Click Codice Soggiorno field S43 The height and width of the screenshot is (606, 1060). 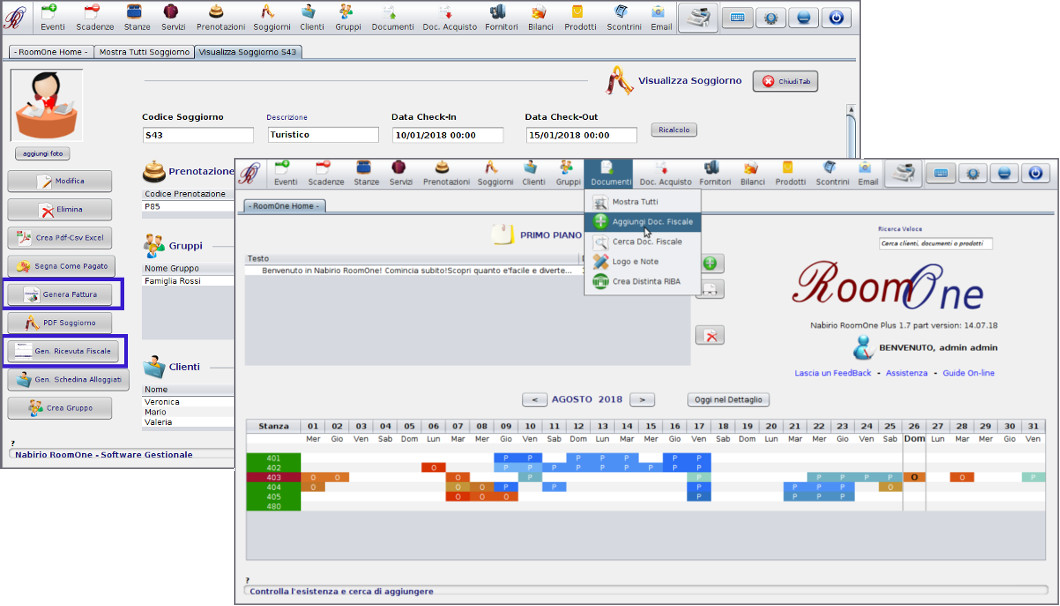(198, 135)
